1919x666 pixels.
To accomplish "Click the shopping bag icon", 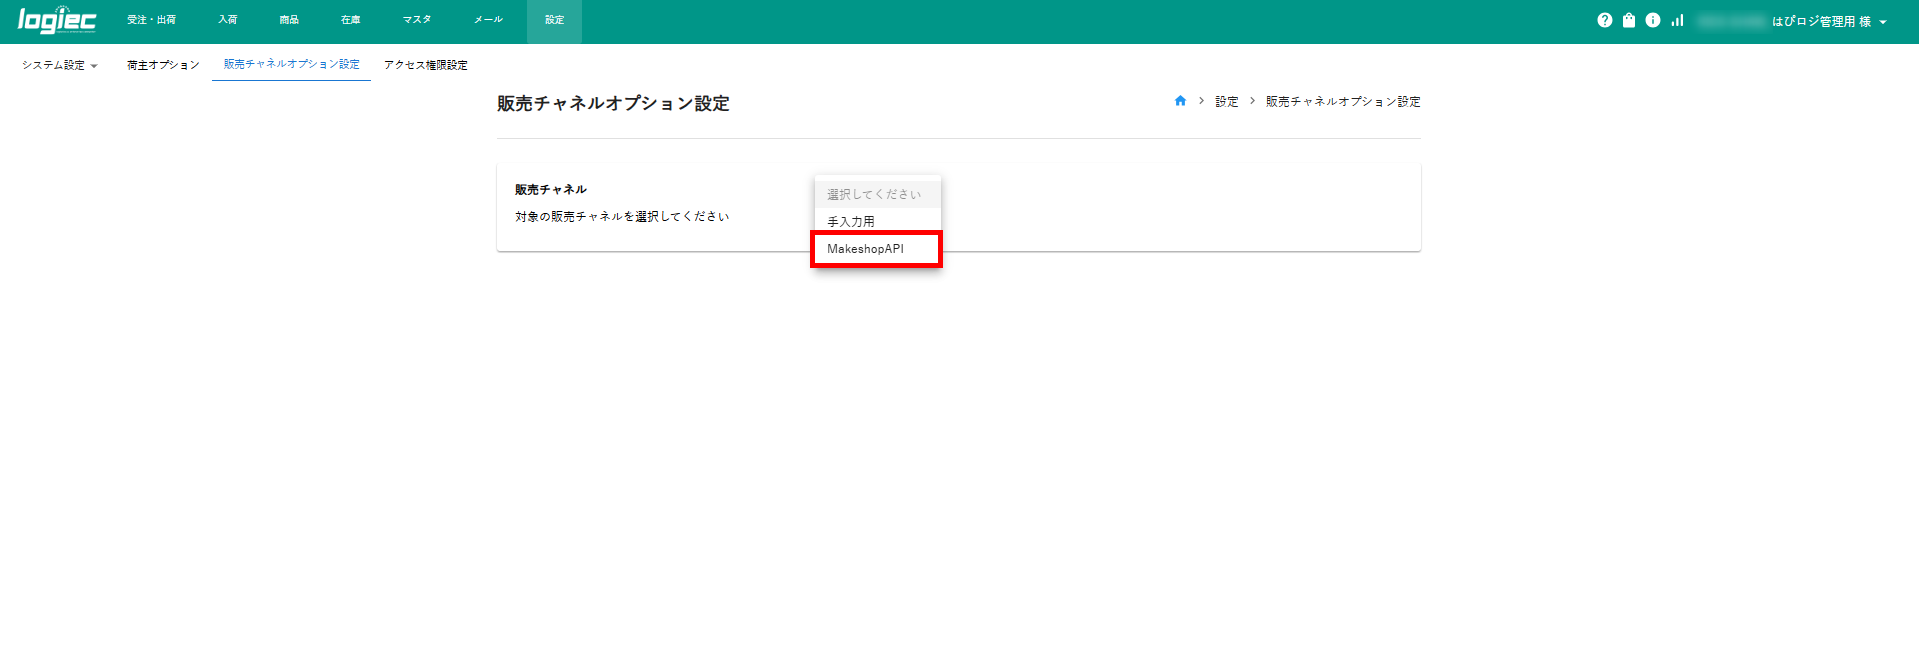I will point(1628,20).
